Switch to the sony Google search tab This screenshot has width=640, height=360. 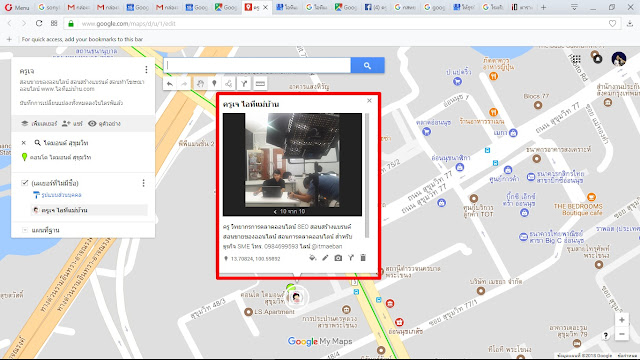point(49,7)
